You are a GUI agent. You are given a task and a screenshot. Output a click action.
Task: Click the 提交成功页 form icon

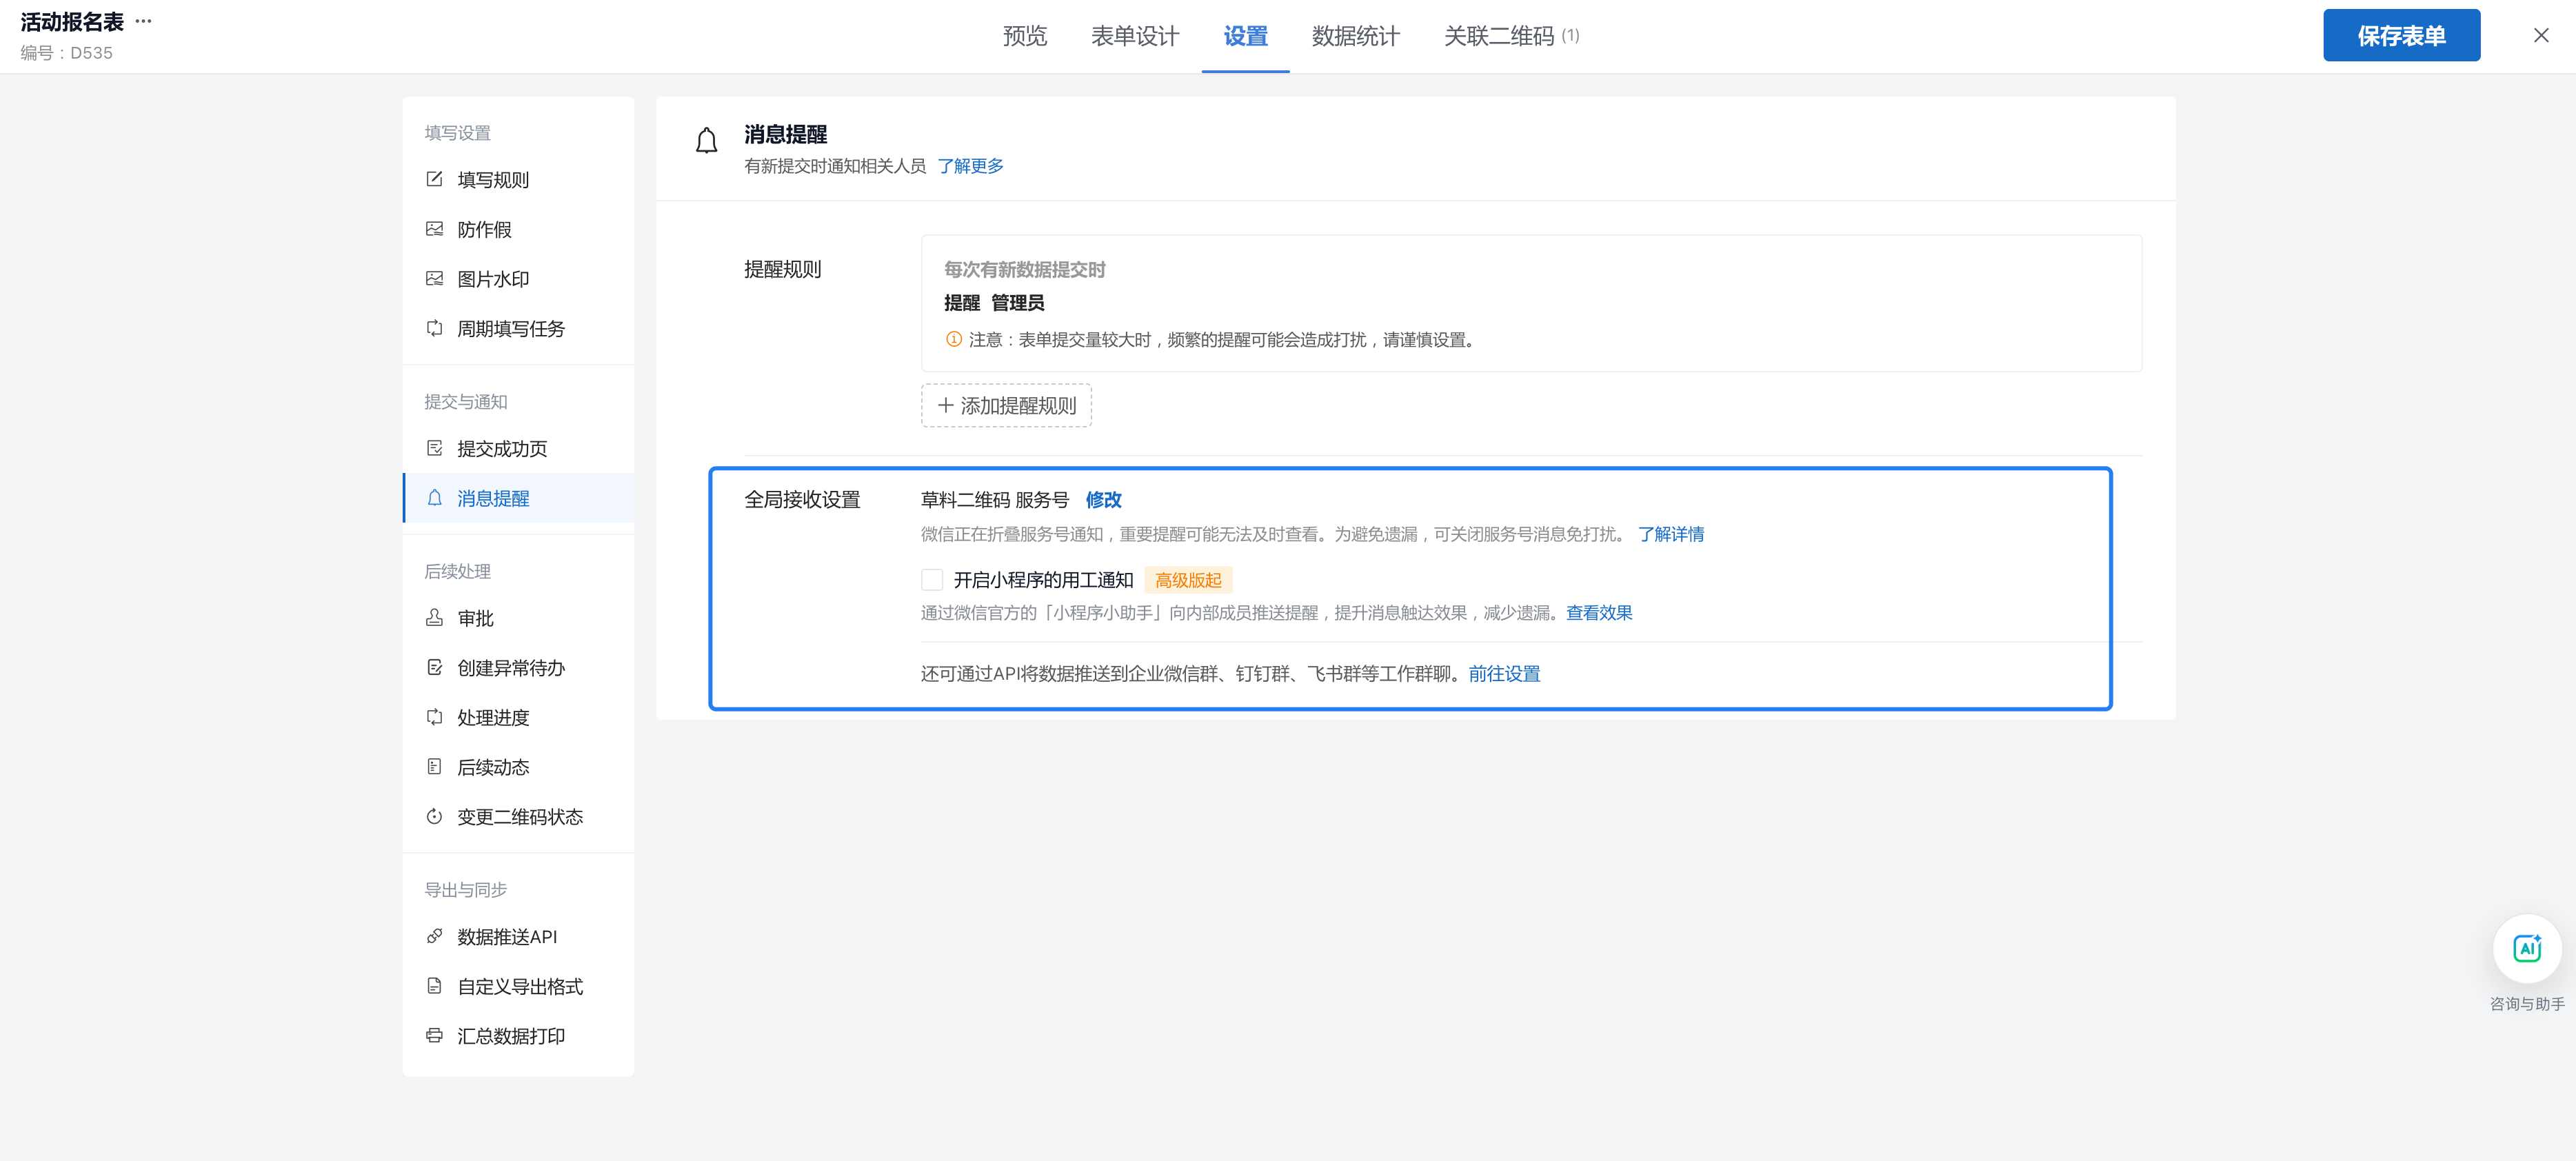click(434, 448)
